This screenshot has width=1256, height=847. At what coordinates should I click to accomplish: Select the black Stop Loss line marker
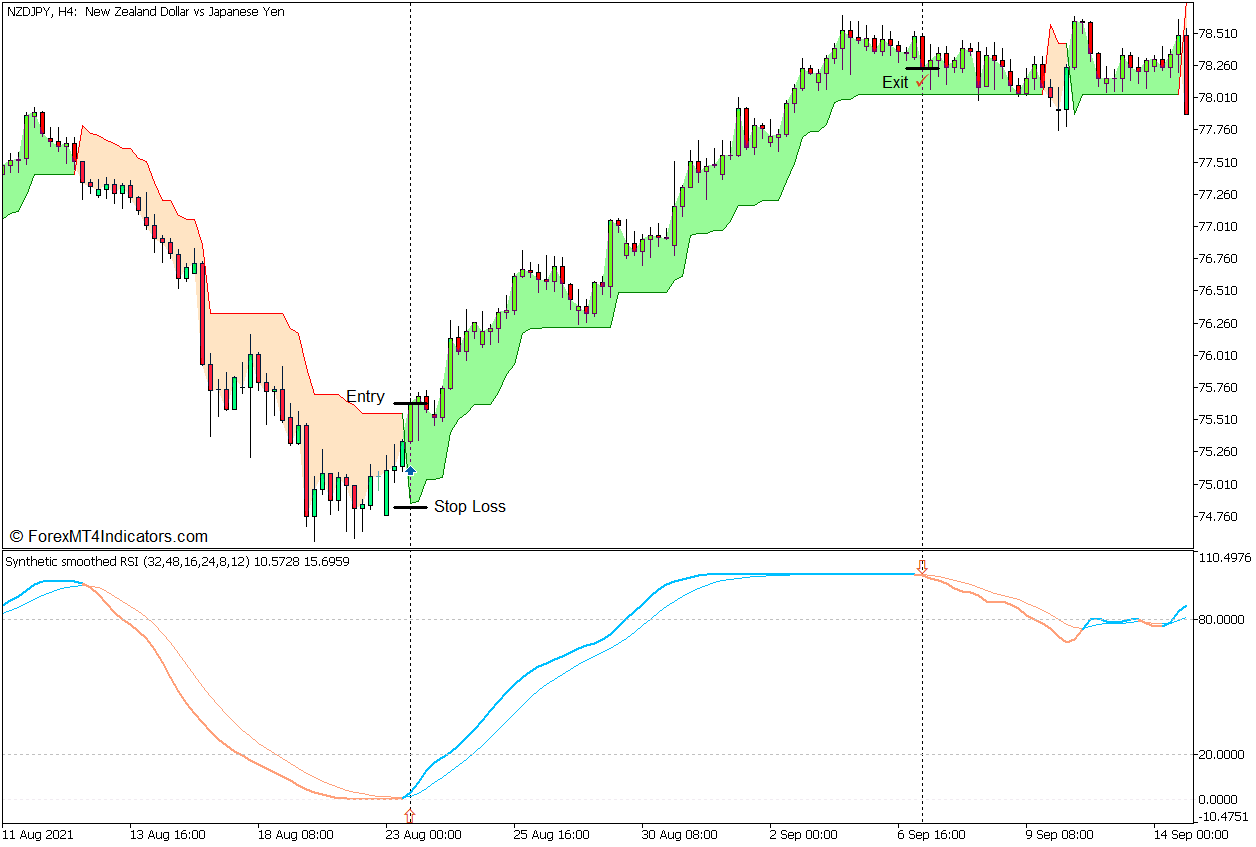[410, 507]
